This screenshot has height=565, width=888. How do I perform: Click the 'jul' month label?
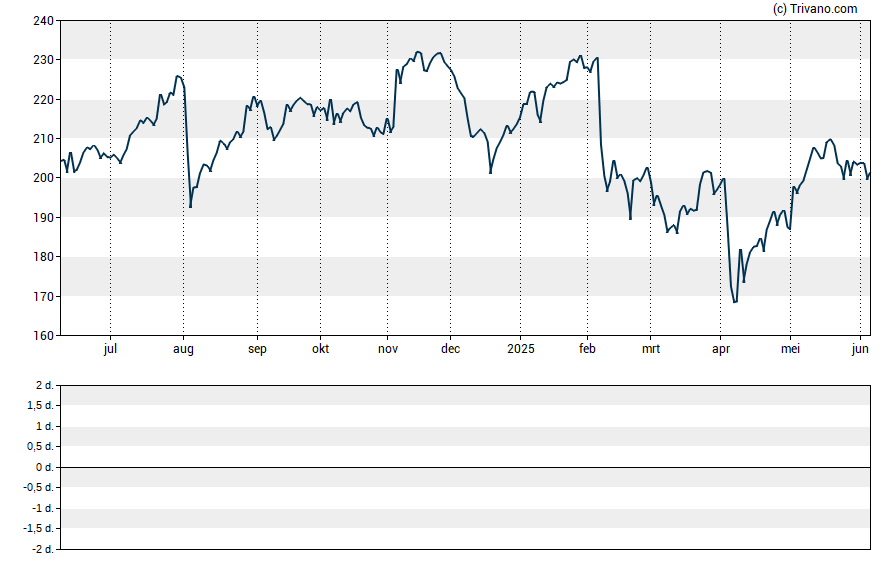[x=110, y=349]
